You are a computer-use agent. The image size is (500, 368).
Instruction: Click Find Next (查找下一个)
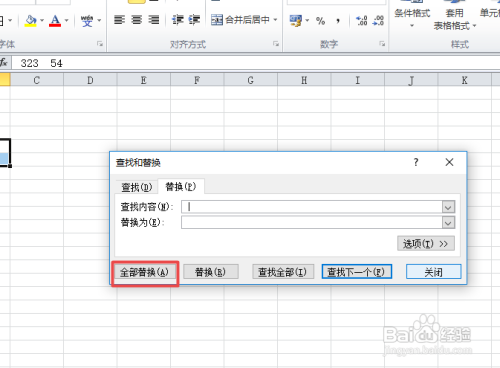pos(357,272)
